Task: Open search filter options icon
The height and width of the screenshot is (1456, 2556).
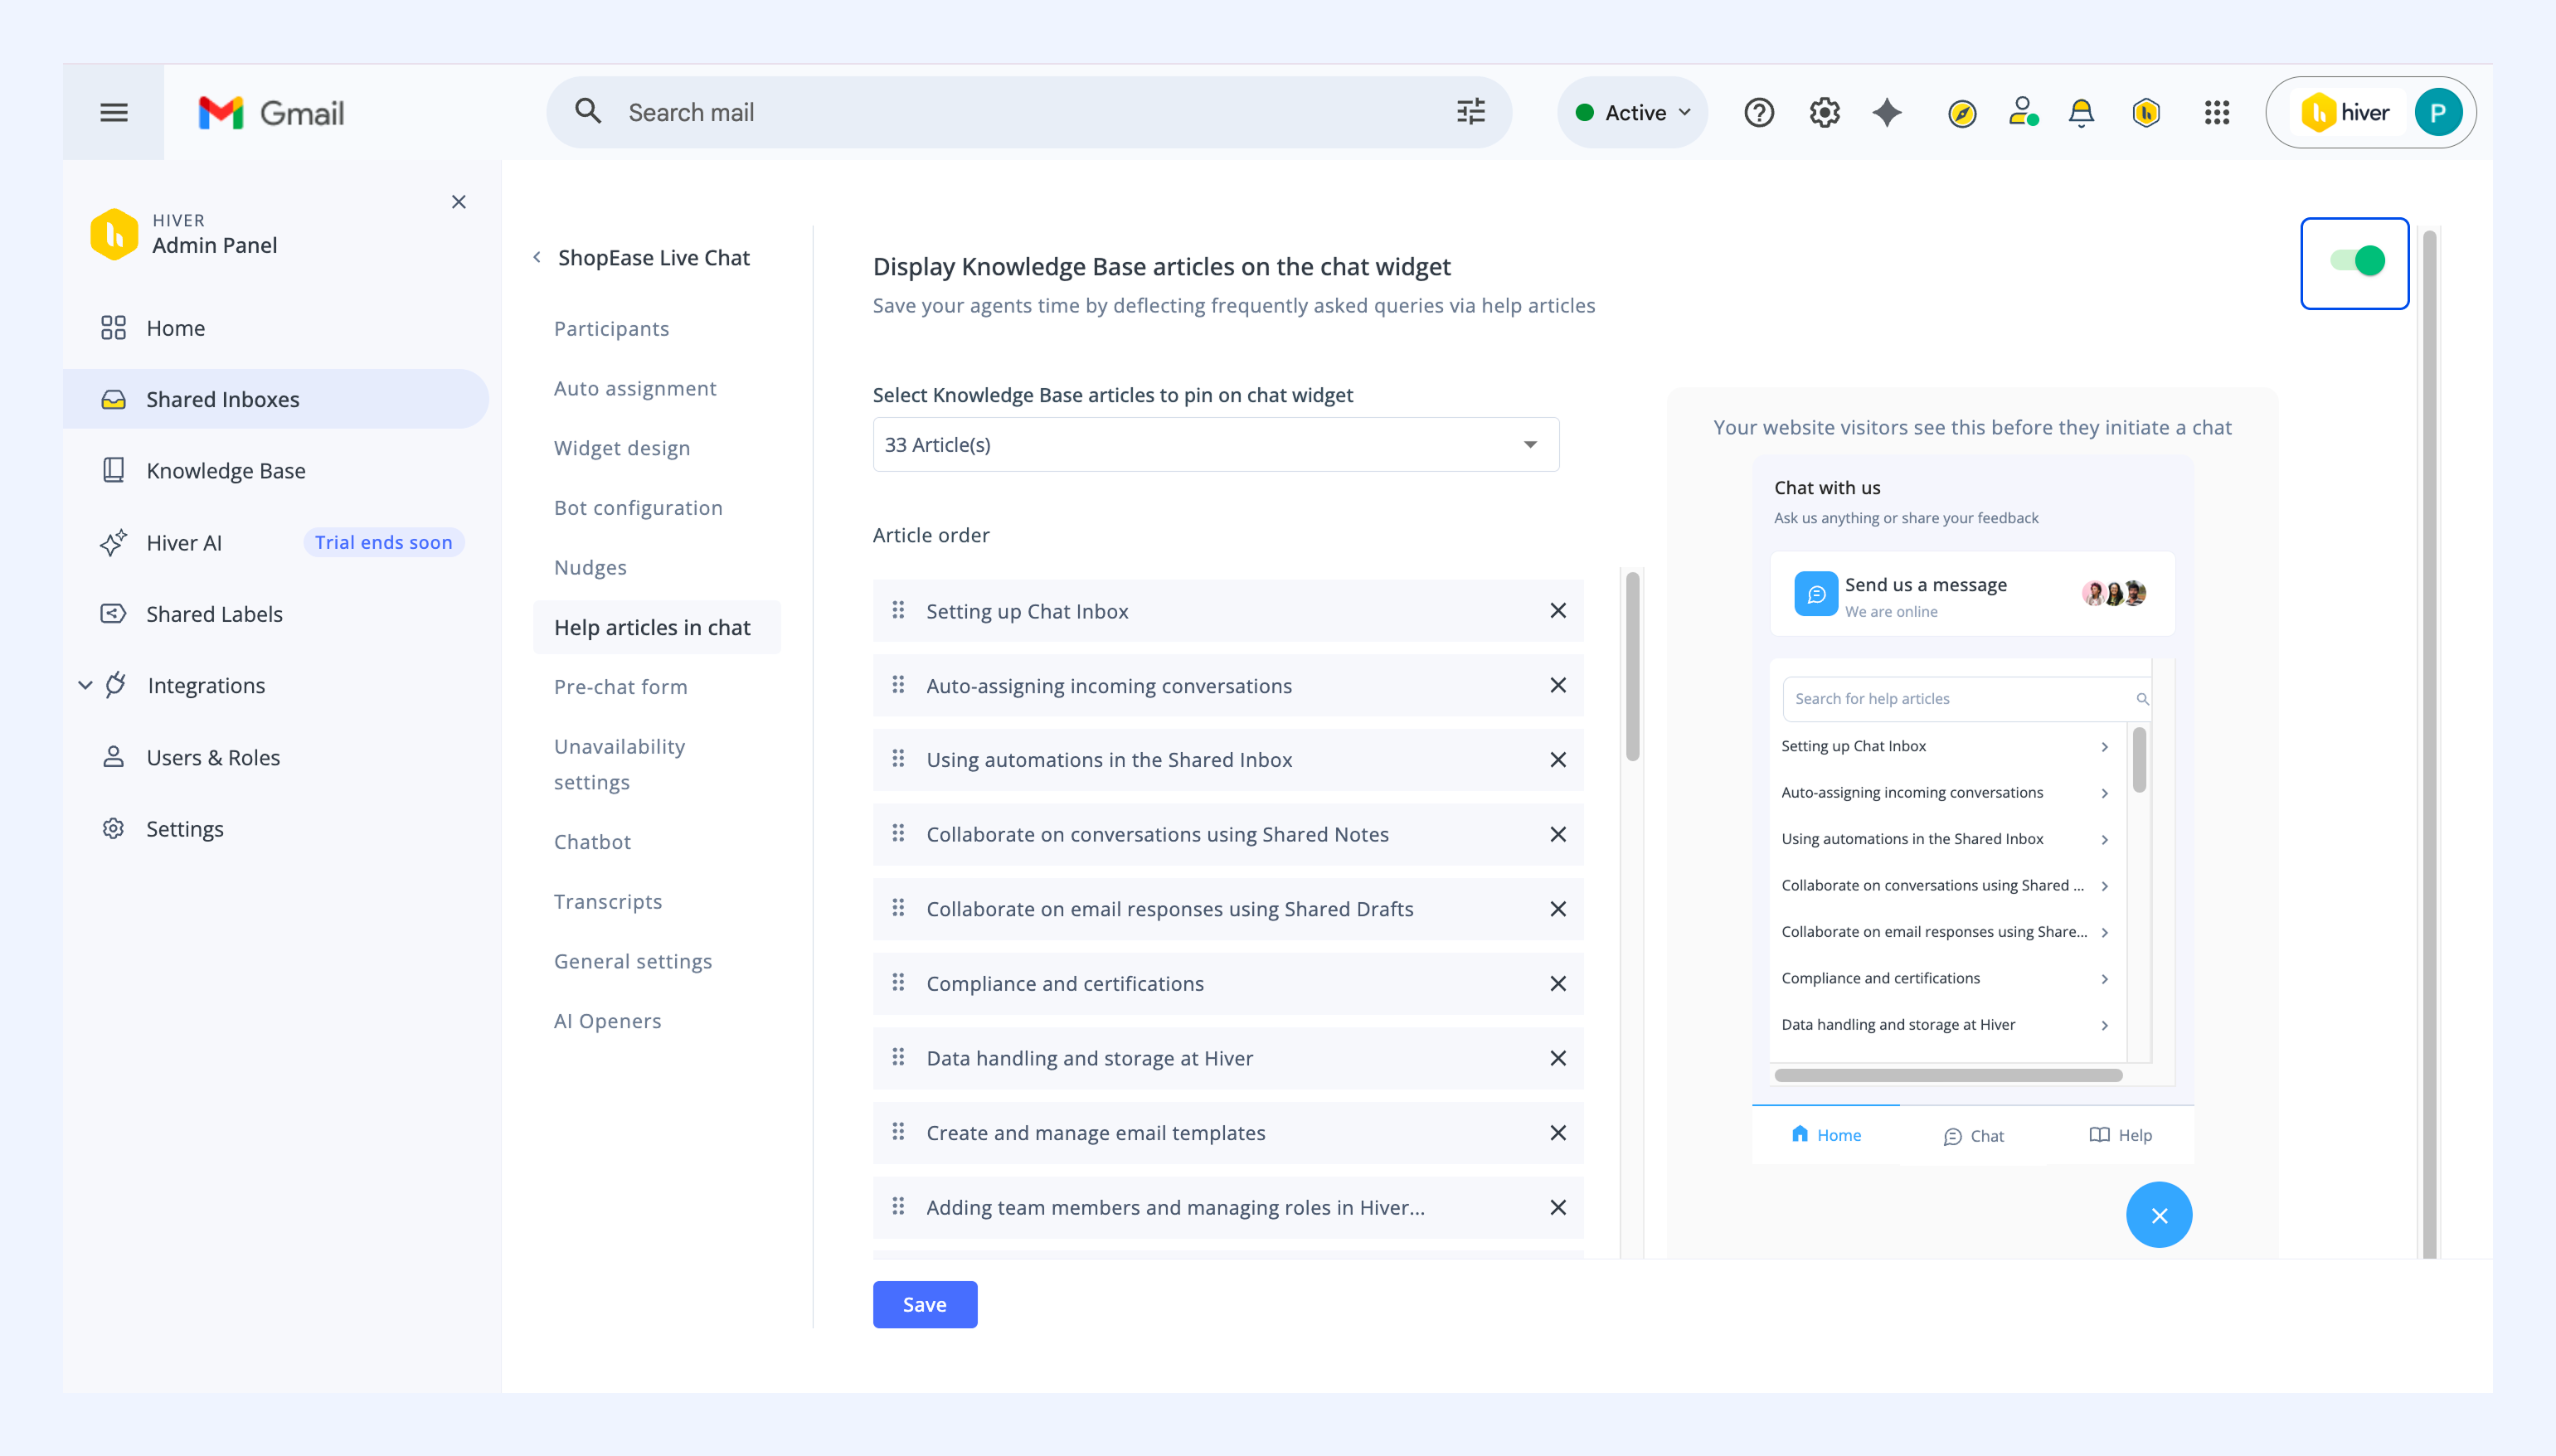Action: point(1470,112)
